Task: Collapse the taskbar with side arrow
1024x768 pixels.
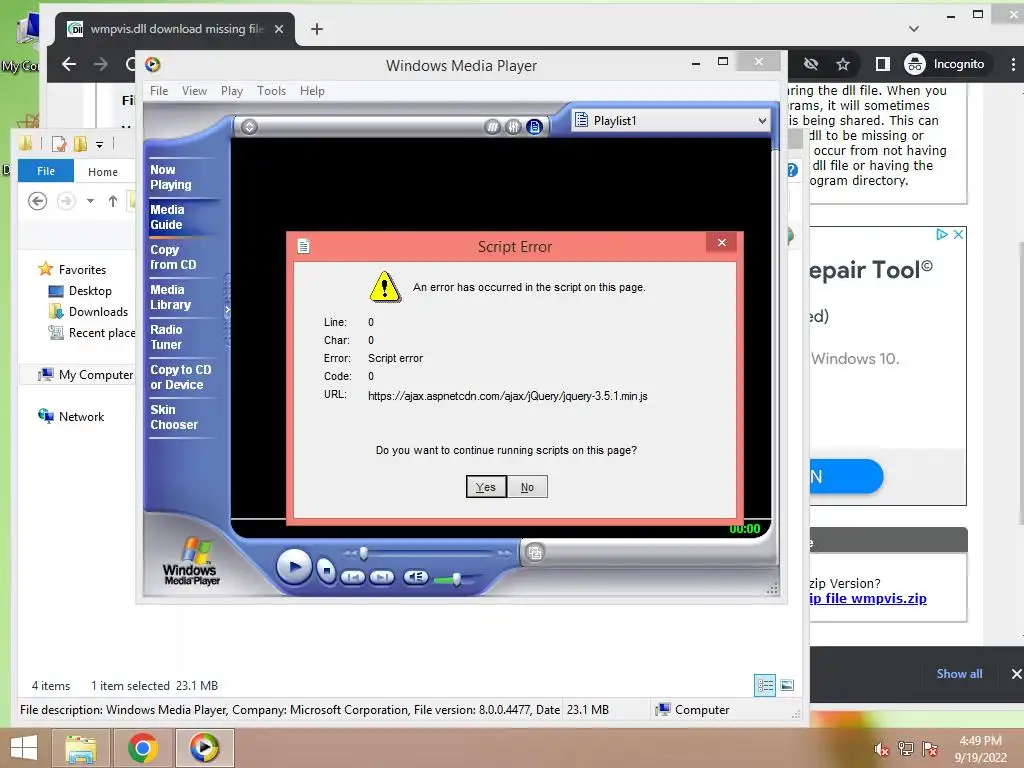Action: pyautogui.click(x=227, y=310)
